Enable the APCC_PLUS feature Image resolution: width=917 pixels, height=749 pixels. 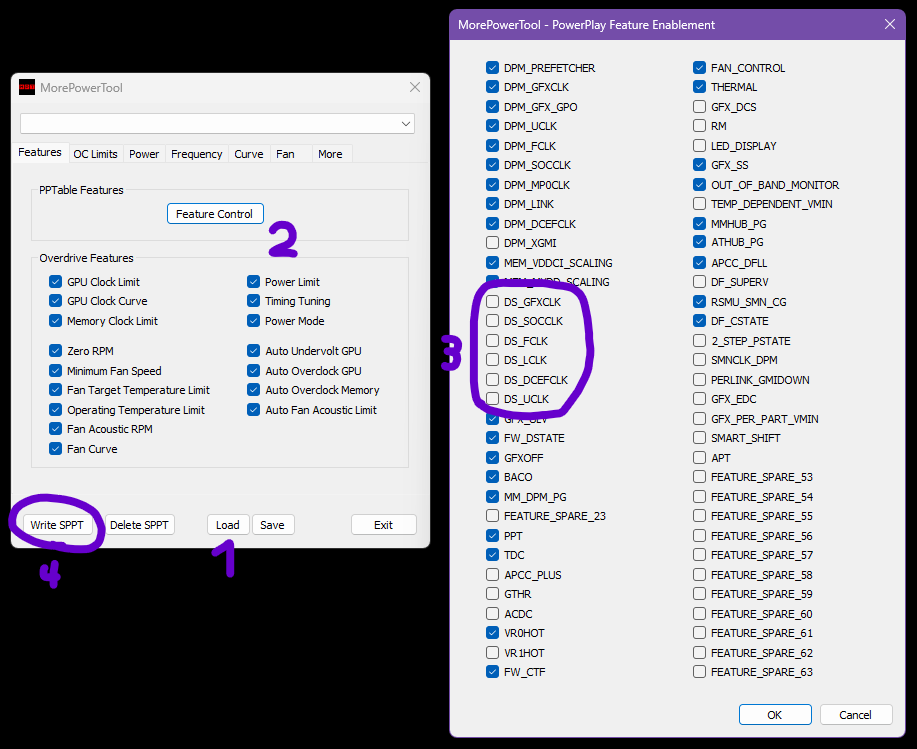point(492,574)
